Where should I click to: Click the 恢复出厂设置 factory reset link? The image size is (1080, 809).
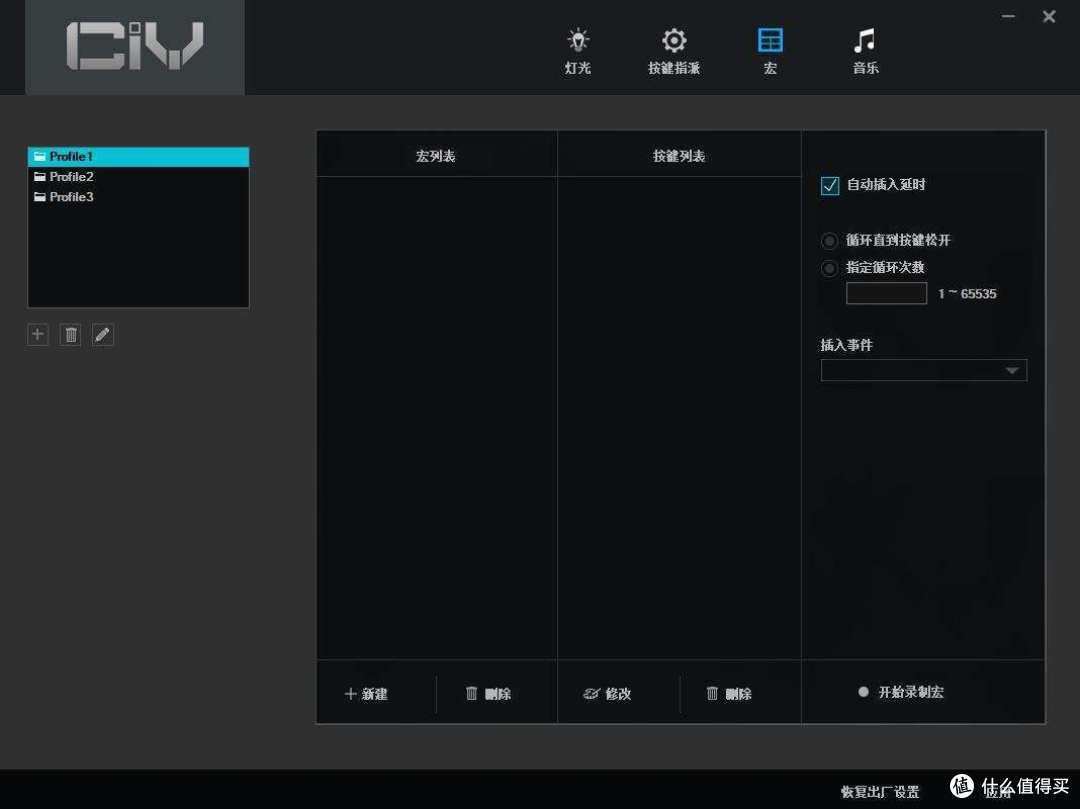pyautogui.click(x=878, y=791)
